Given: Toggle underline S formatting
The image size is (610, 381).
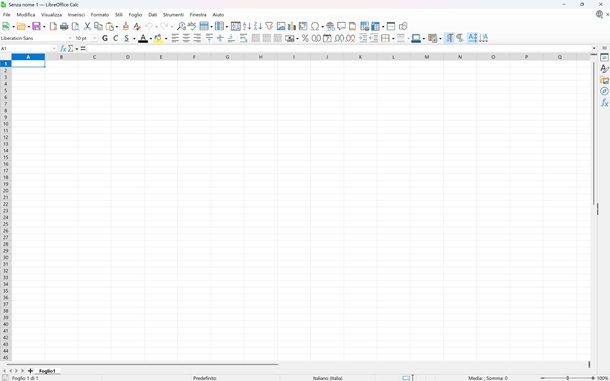Looking at the screenshot, I should tap(126, 38).
